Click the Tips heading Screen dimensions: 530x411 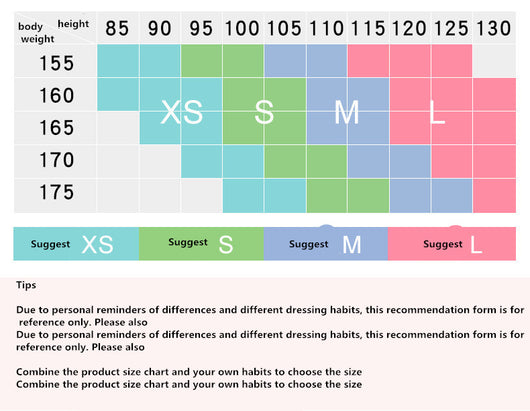26,285
